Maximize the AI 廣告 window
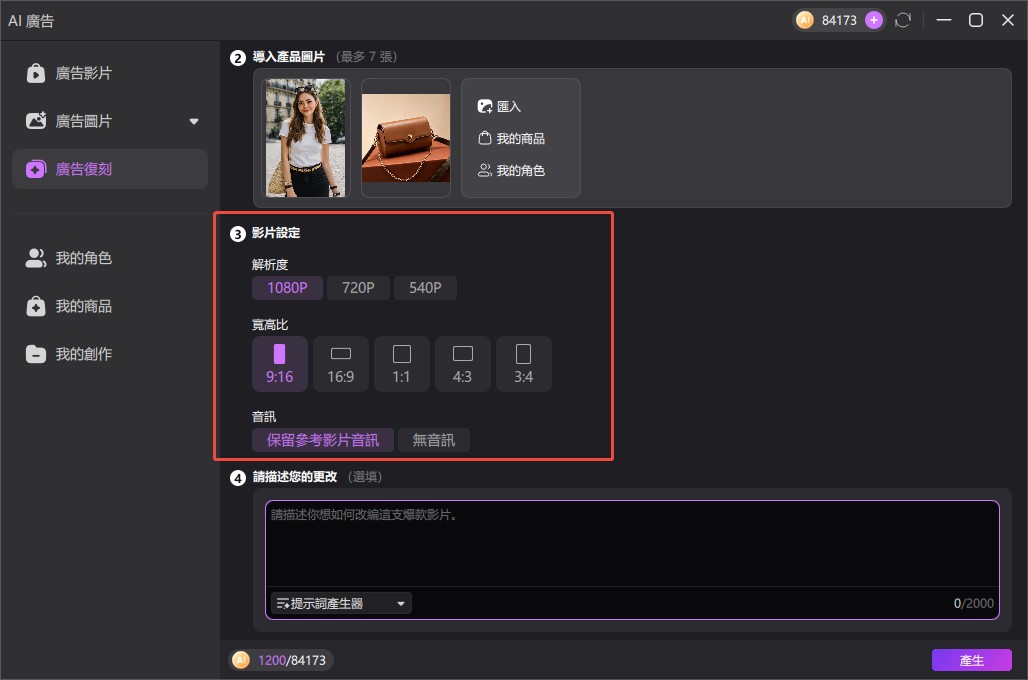 (976, 20)
